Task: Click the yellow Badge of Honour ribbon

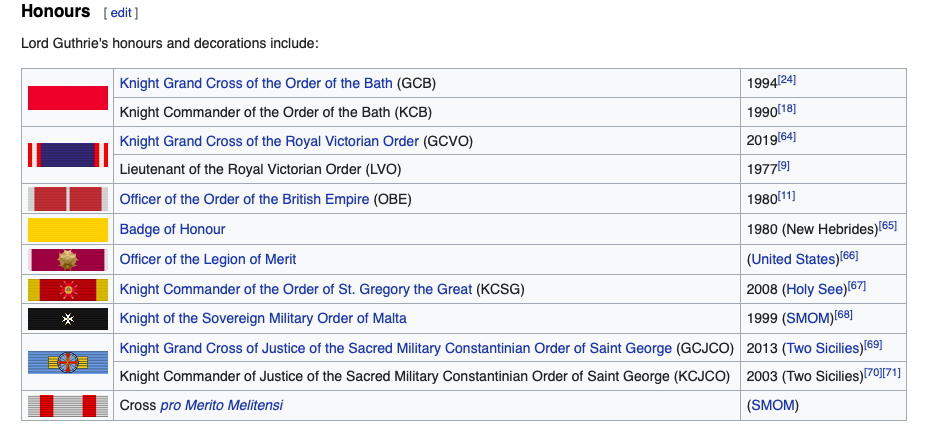Action: (x=68, y=229)
